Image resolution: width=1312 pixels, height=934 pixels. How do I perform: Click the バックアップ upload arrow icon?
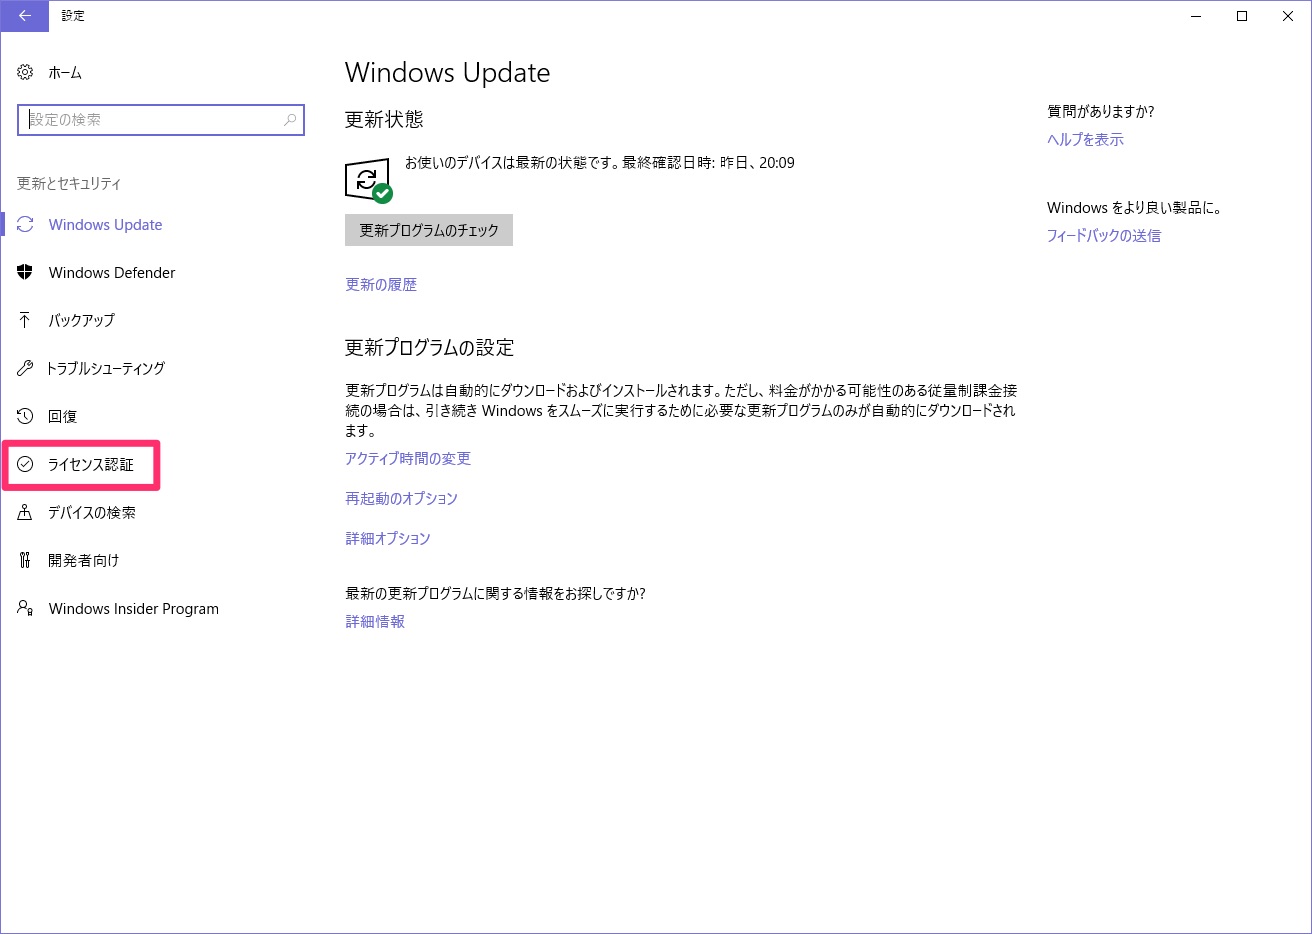25,320
